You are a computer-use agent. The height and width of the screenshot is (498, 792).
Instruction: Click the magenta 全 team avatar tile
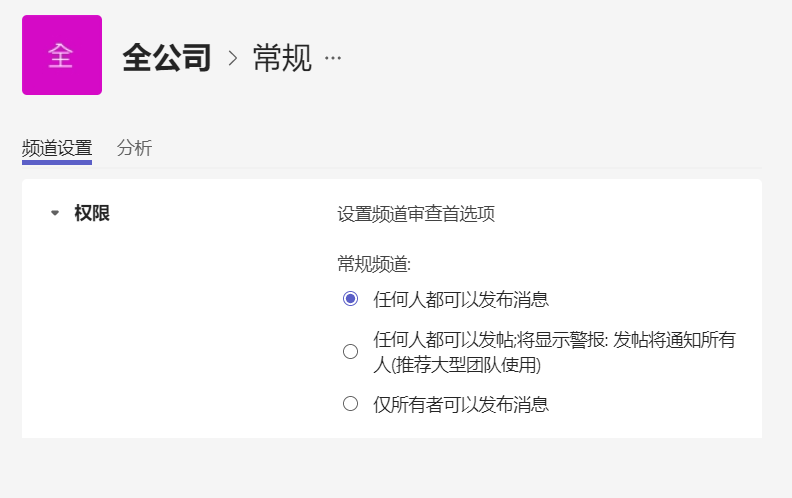point(62,55)
